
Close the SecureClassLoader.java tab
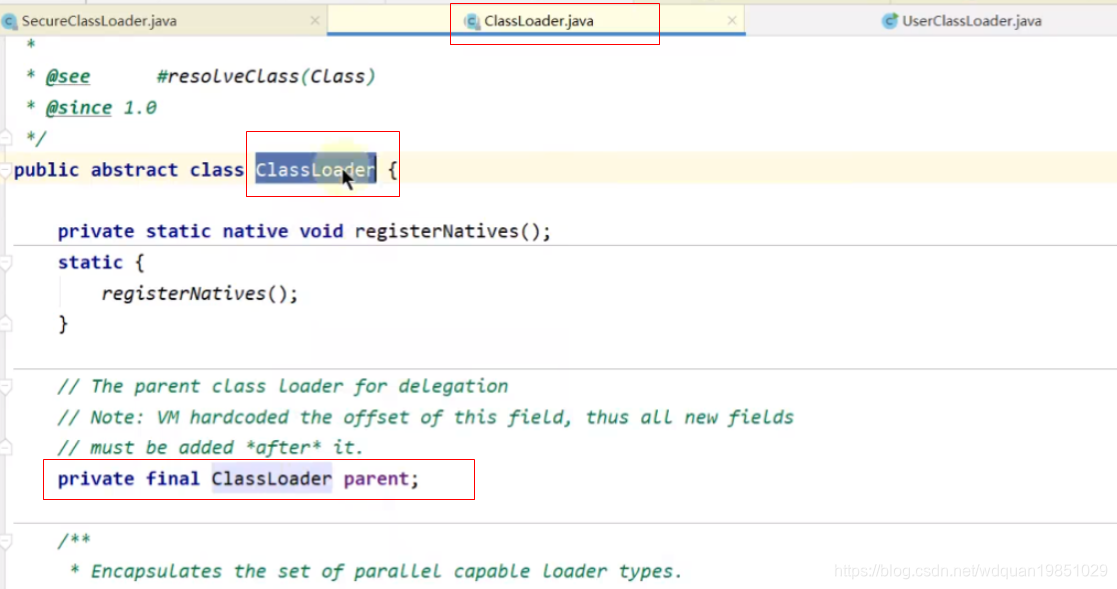(315, 21)
